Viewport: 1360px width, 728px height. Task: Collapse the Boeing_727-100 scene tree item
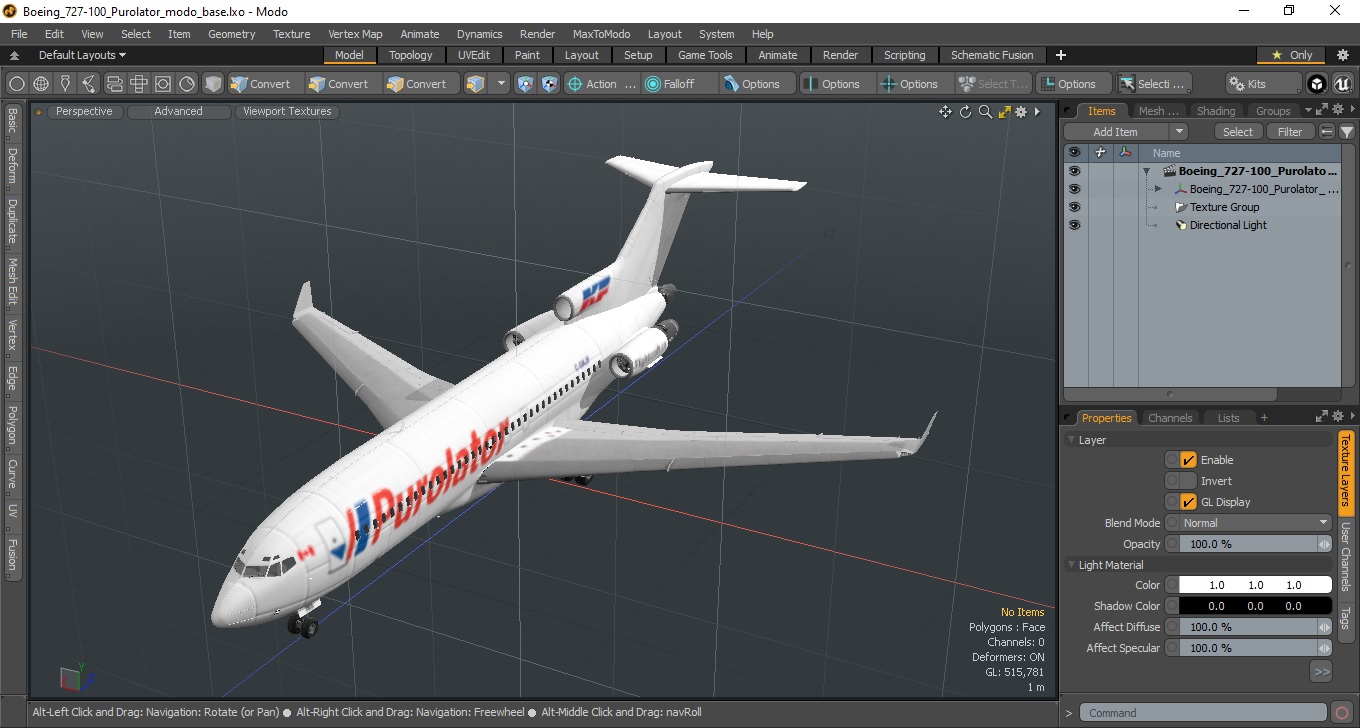[1148, 171]
